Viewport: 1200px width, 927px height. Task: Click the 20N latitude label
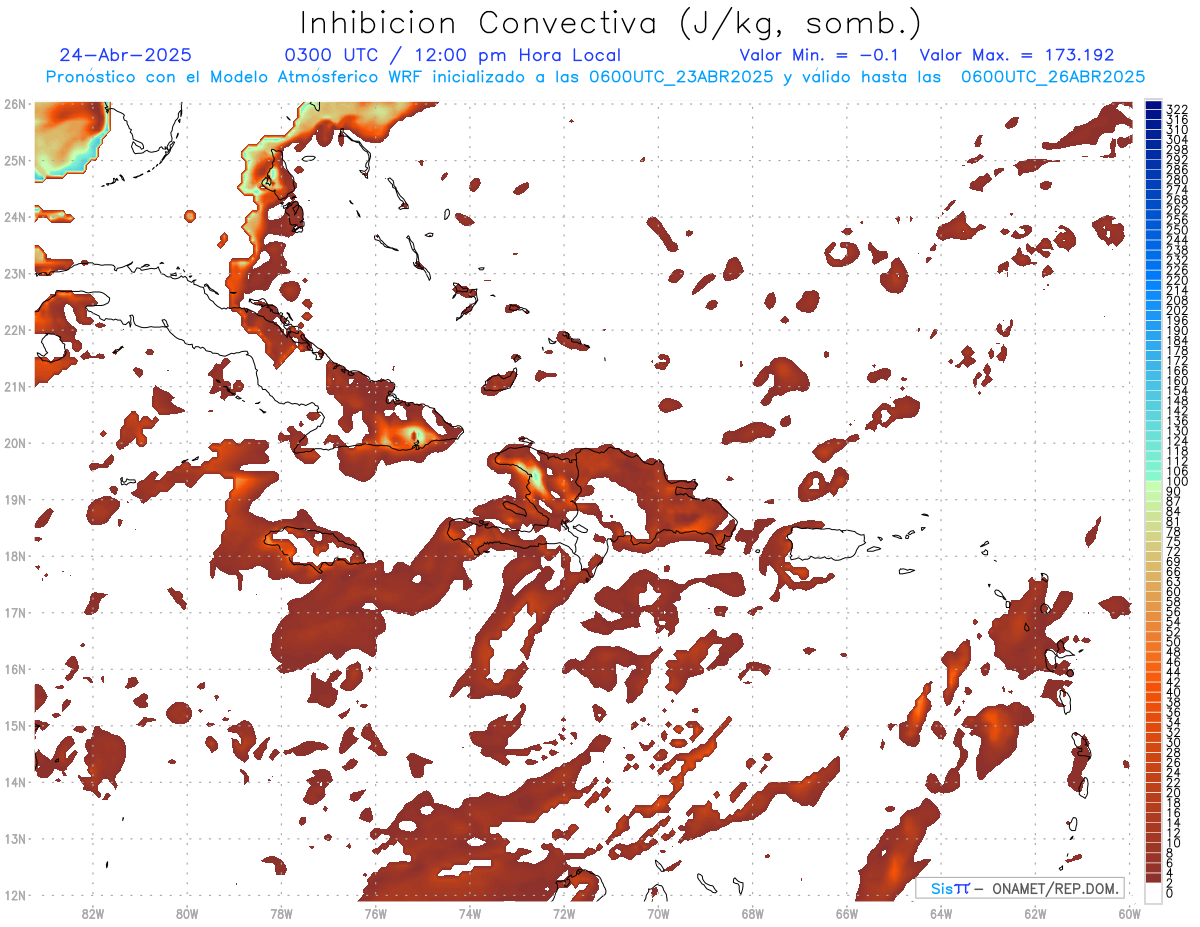(x=15, y=443)
